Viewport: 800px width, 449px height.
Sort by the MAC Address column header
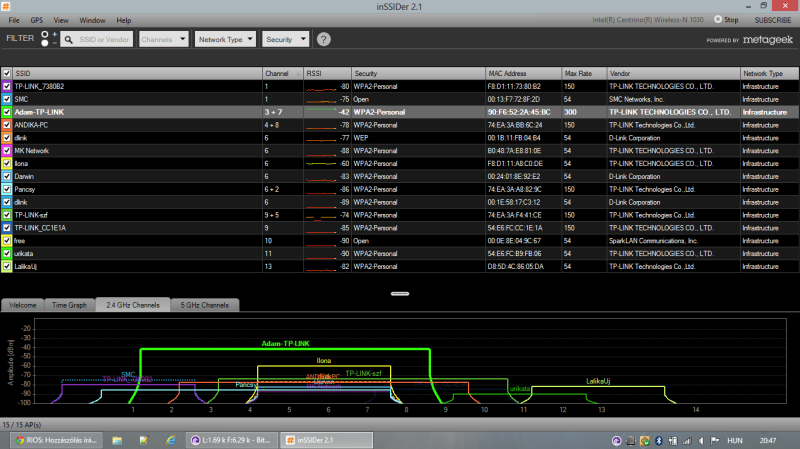[x=523, y=73]
